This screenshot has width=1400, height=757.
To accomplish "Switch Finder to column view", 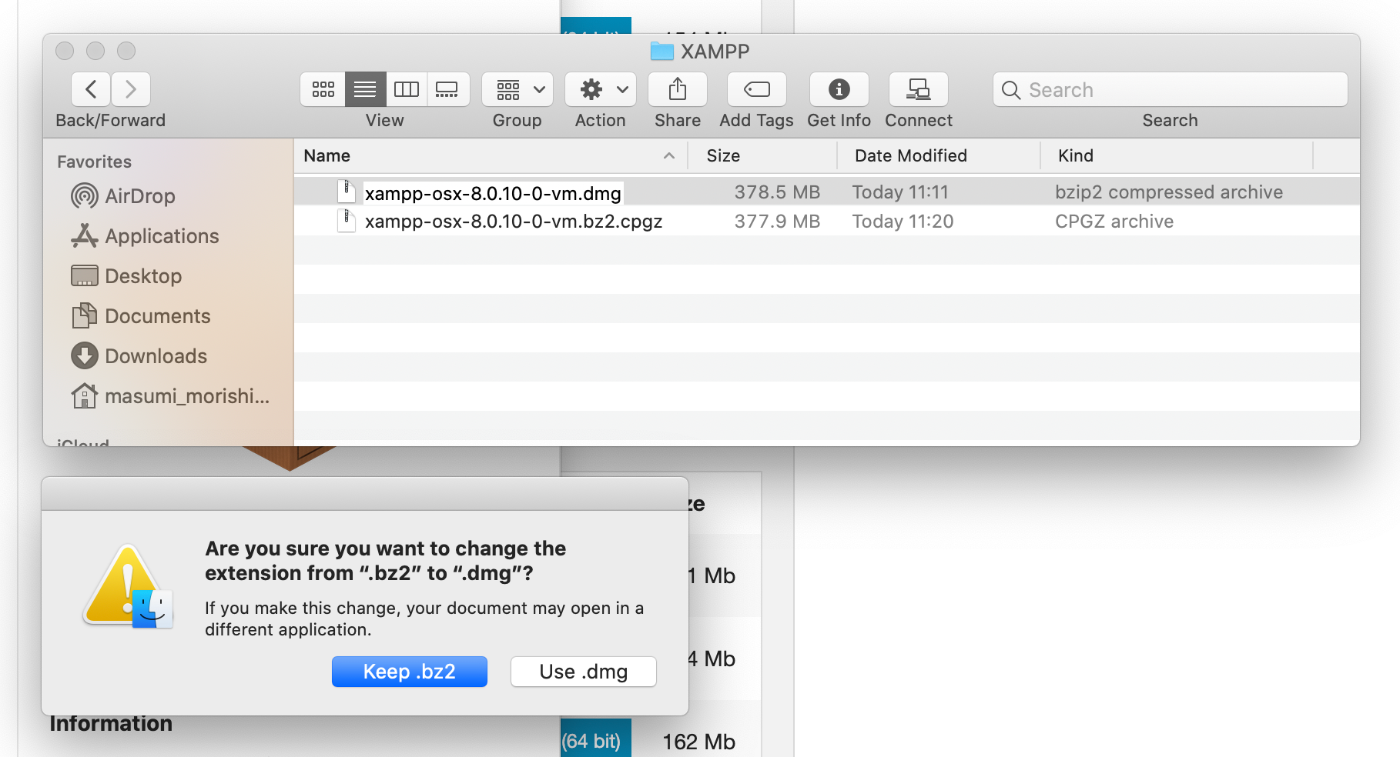I will pos(406,89).
